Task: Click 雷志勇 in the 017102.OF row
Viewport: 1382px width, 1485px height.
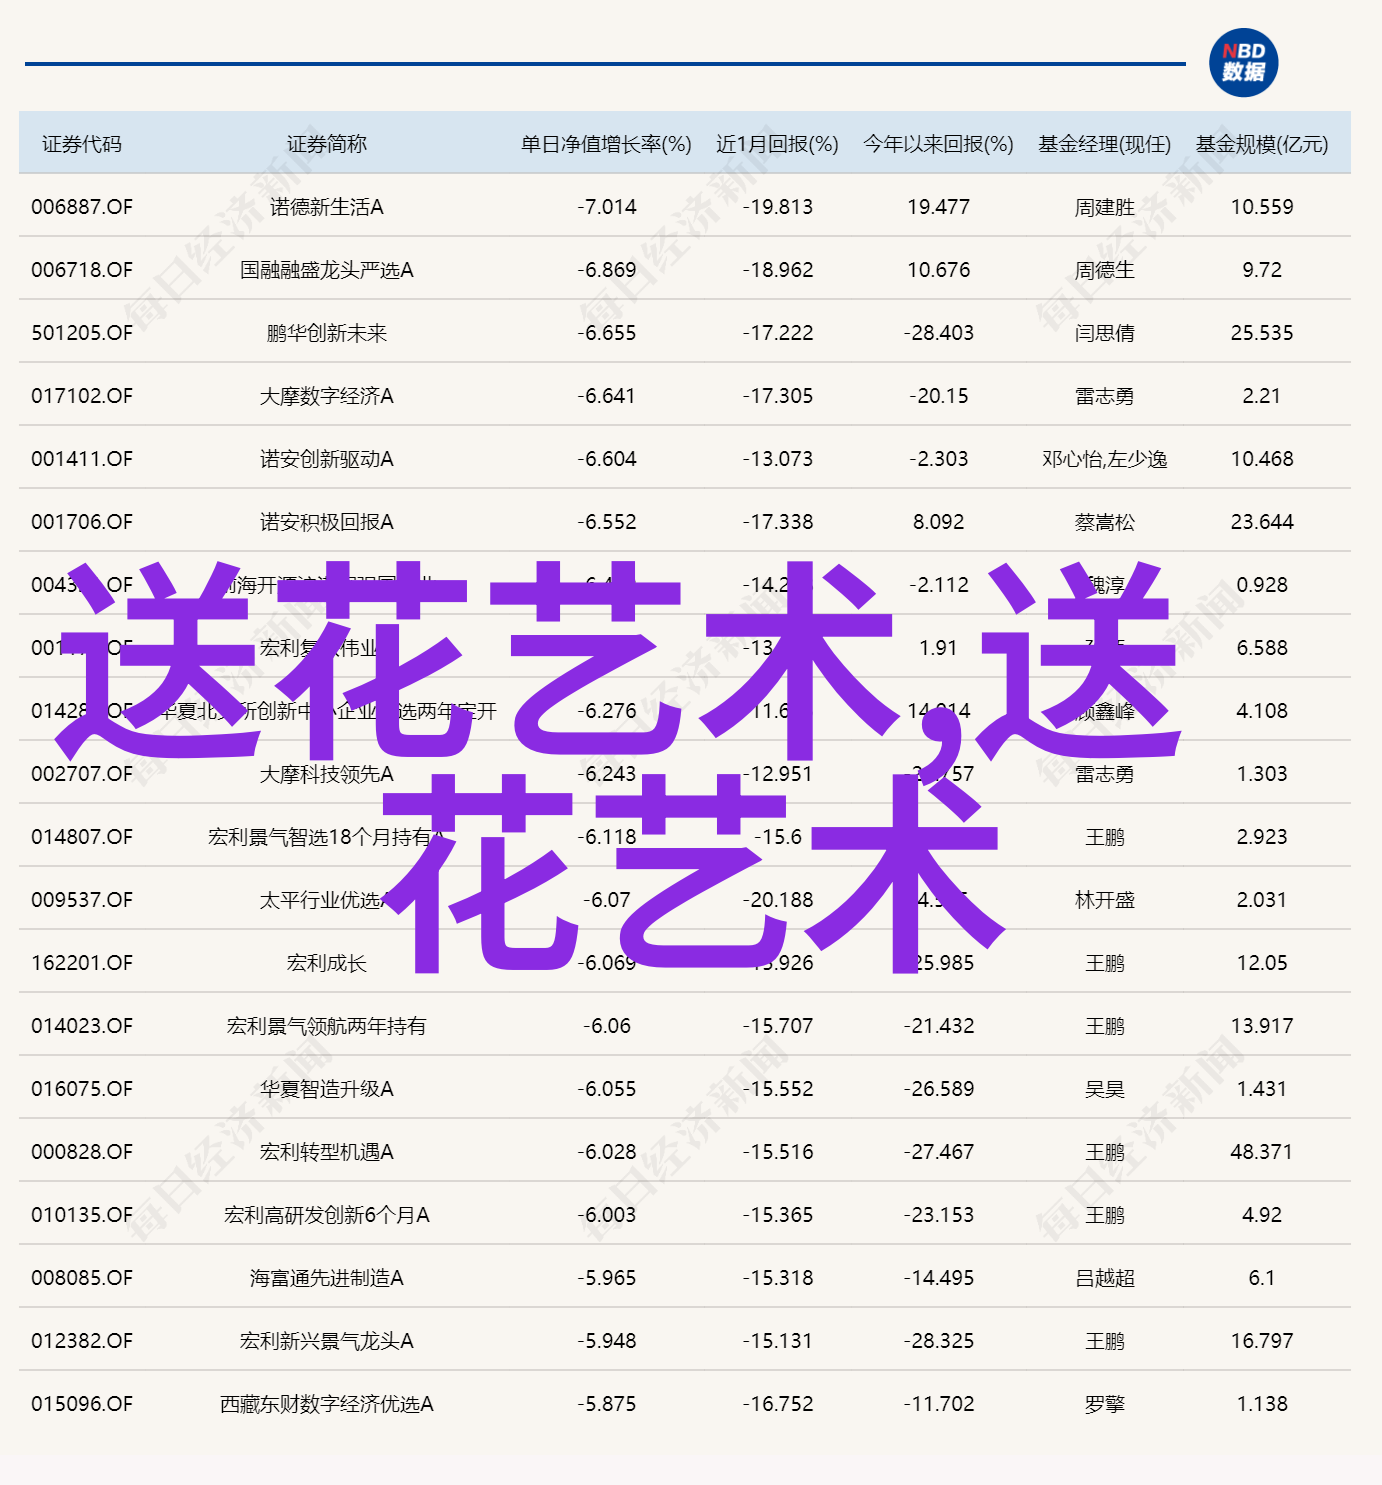Action: (1105, 396)
